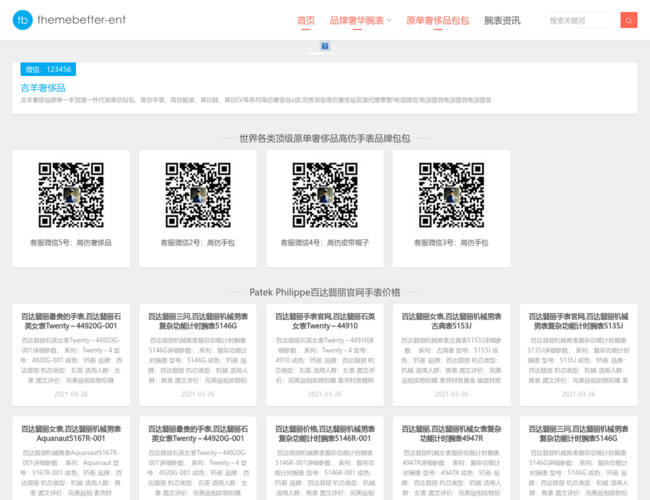Open article 复杂功能计时腕表5146R-001
Image resolution: width=650 pixels, height=500 pixels.
pyautogui.click(x=325, y=434)
